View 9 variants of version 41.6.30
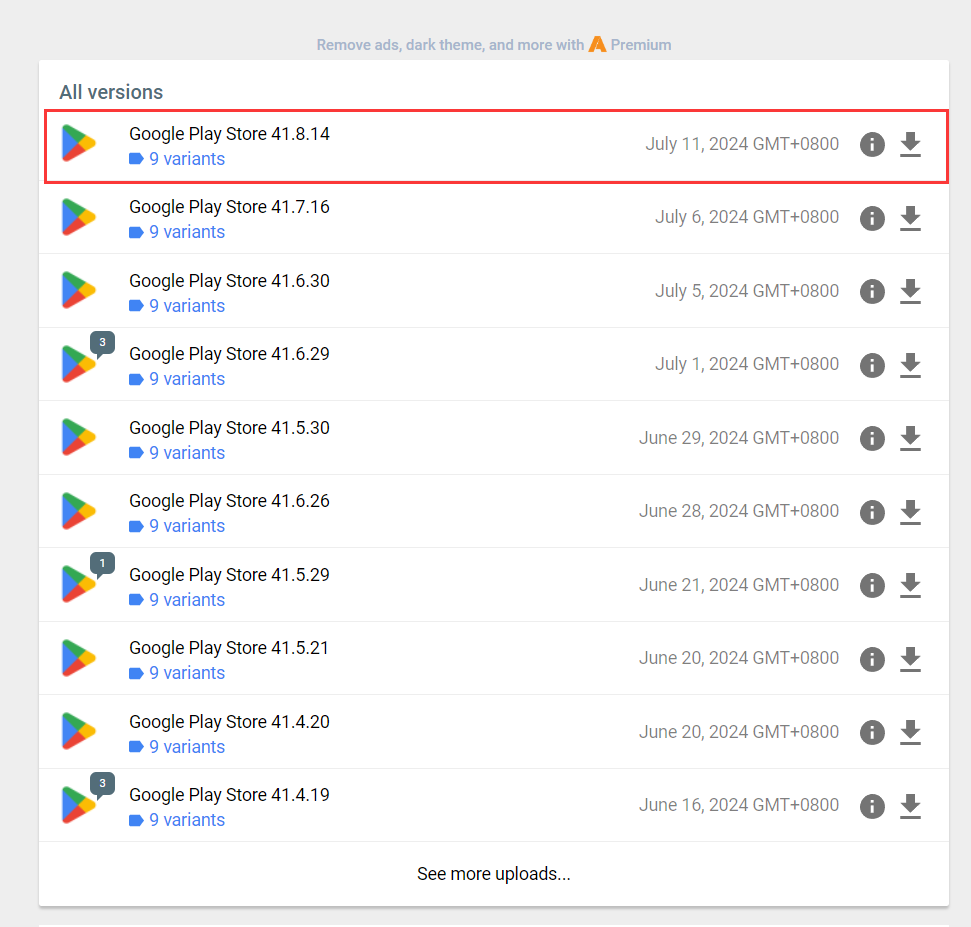 point(177,306)
